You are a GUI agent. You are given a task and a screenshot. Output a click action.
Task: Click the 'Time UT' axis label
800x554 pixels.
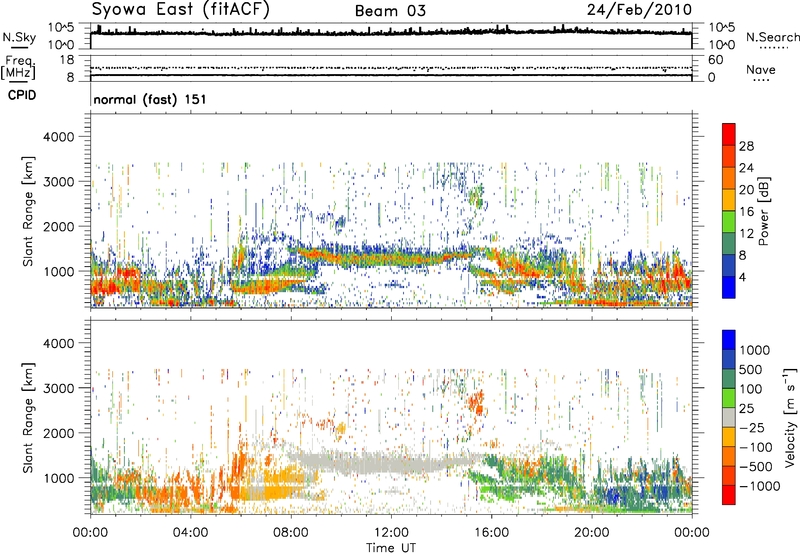point(391,548)
